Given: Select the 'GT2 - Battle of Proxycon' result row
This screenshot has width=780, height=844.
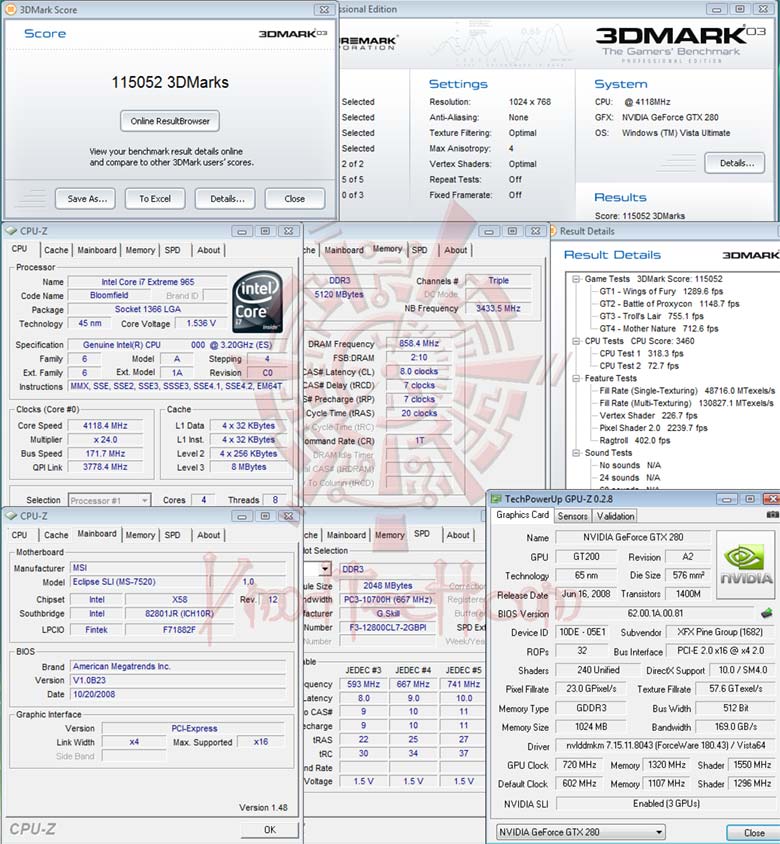Looking at the screenshot, I should [x=669, y=304].
